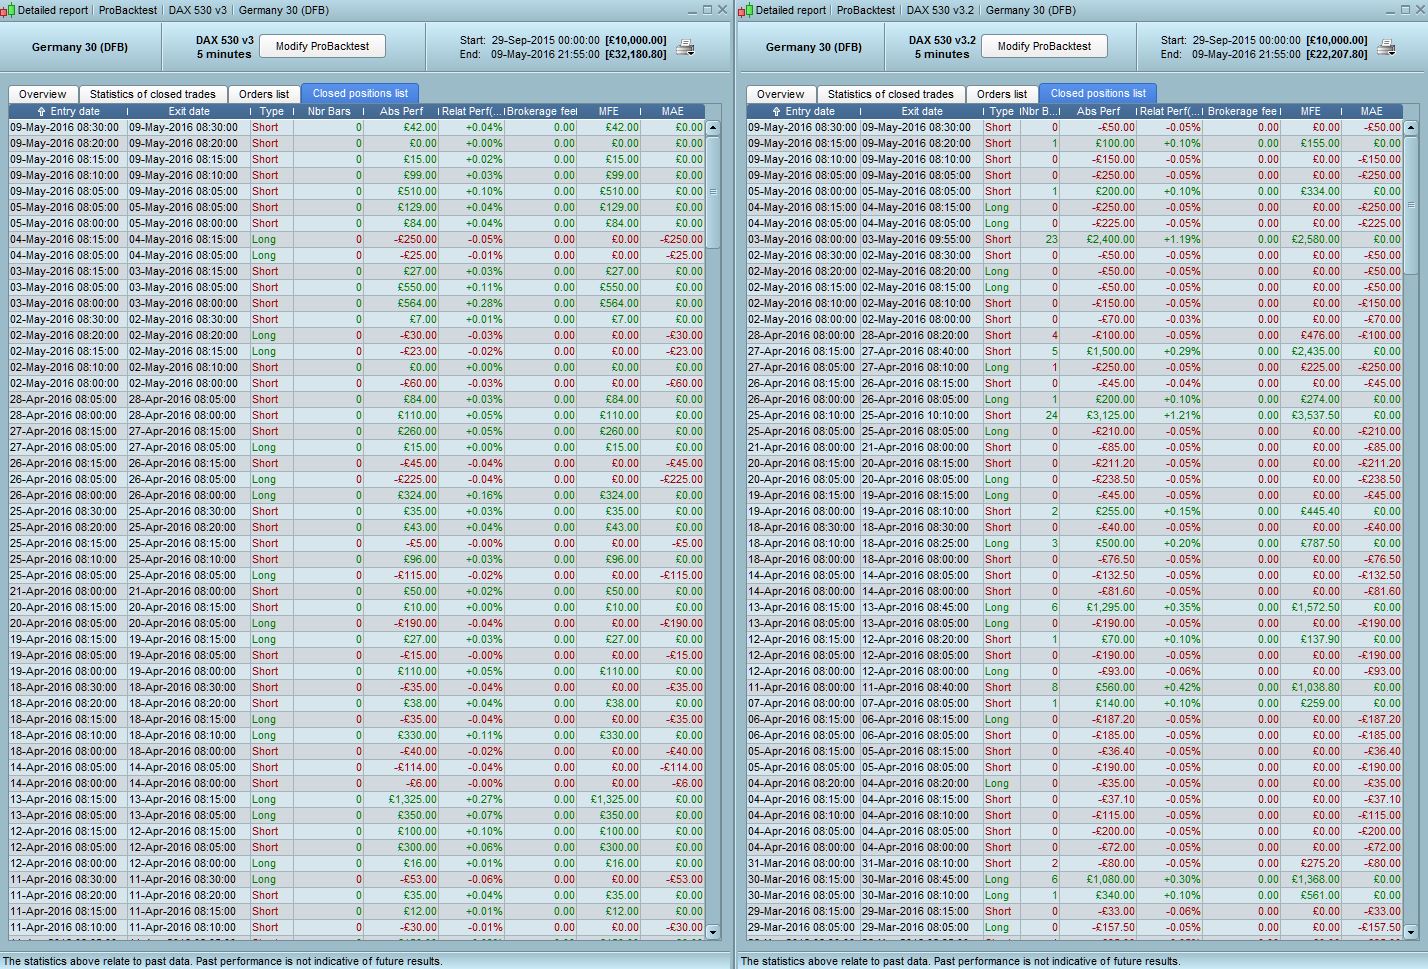Select Closed positions list tab in DAX 530 v3.2 window
This screenshot has width=1428, height=969.
1098,94
